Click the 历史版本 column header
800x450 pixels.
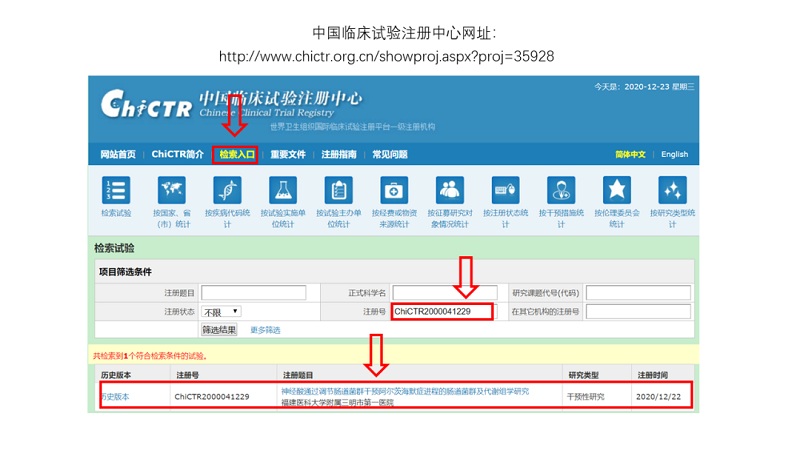coord(116,375)
